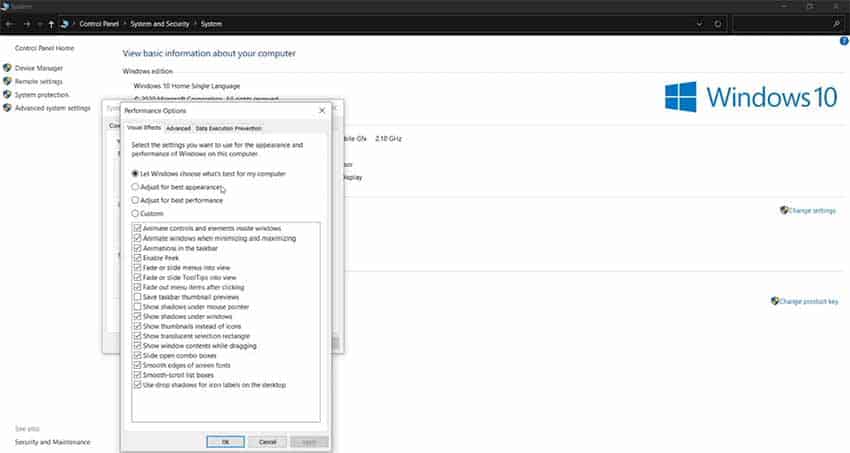Open System protection link

click(42, 95)
